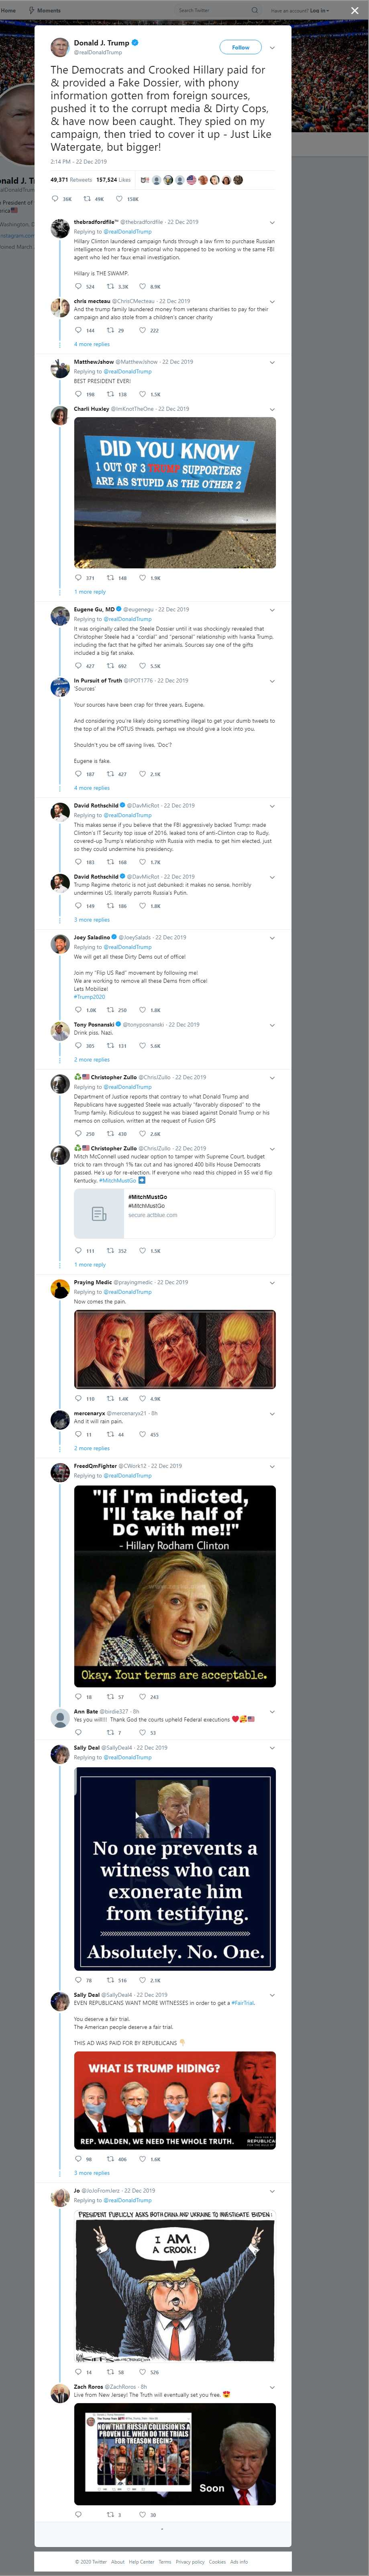
Task: Click the Follow button for Donald J. Trump
Action: point(240,47)
